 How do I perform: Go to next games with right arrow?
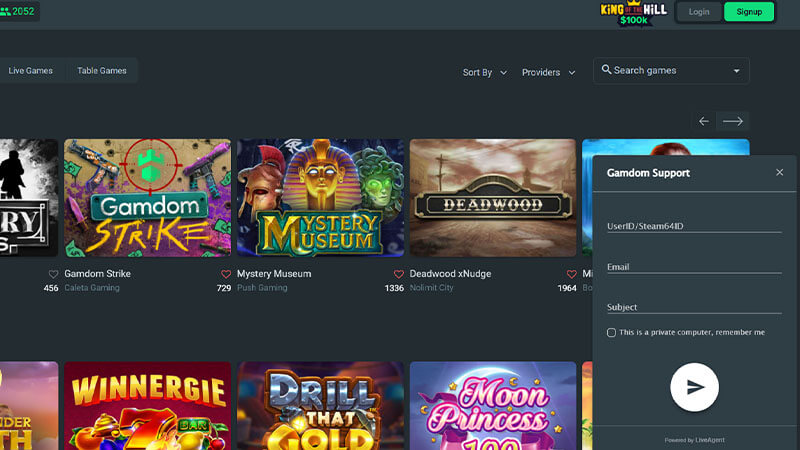[x=733, y=121]
